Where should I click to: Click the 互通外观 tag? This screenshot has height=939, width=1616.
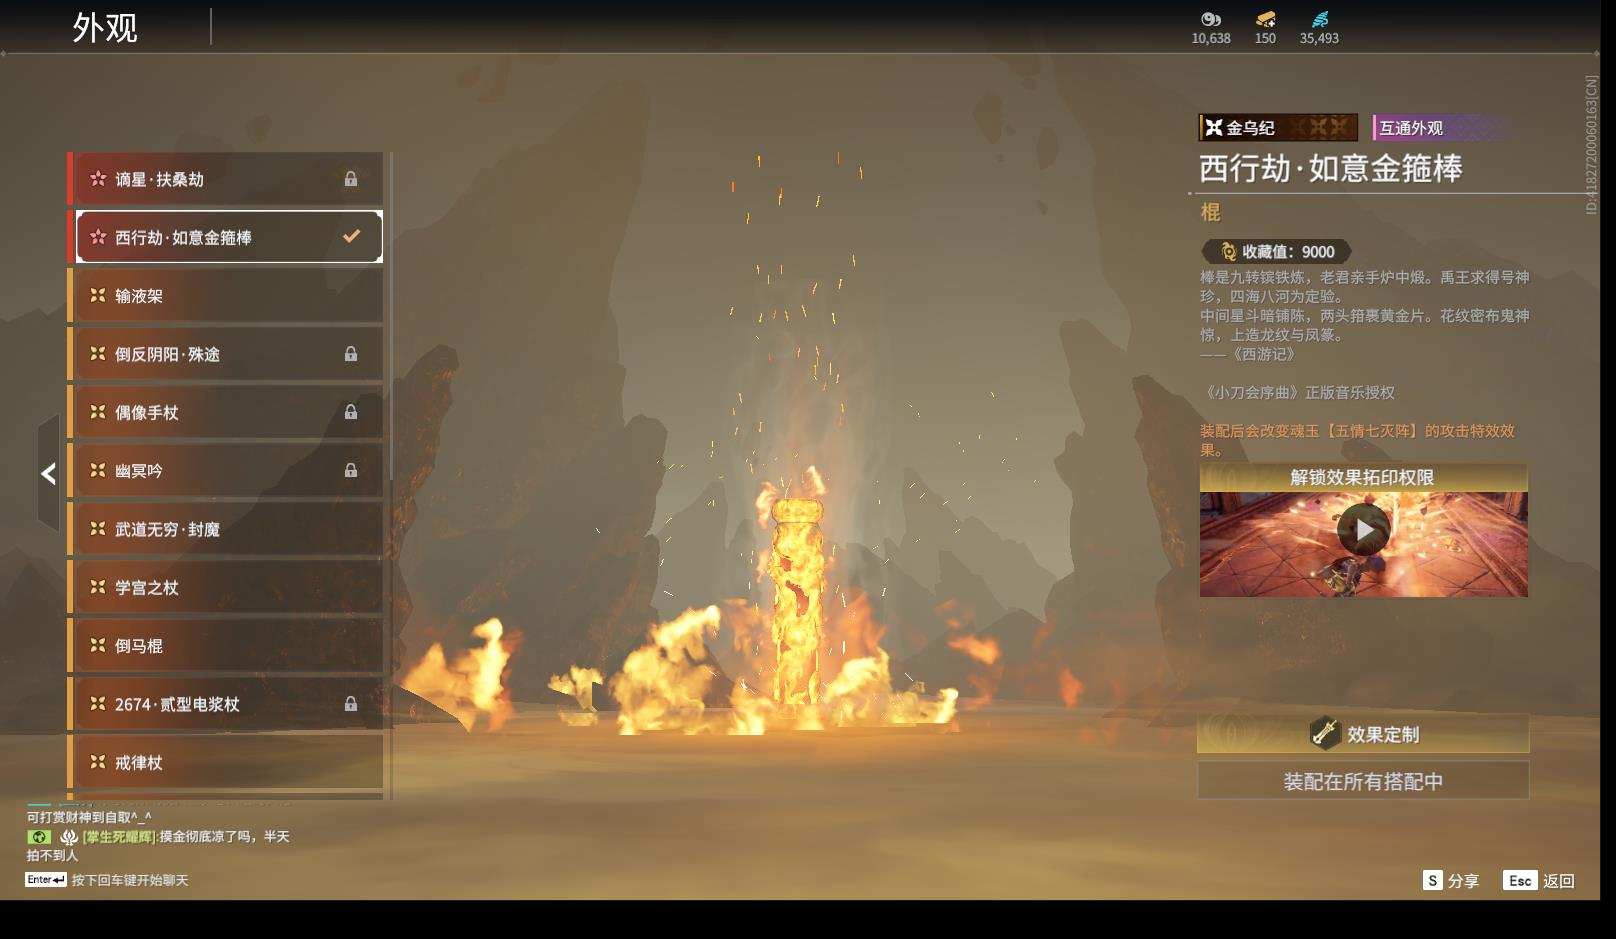tap(1440, 127)
